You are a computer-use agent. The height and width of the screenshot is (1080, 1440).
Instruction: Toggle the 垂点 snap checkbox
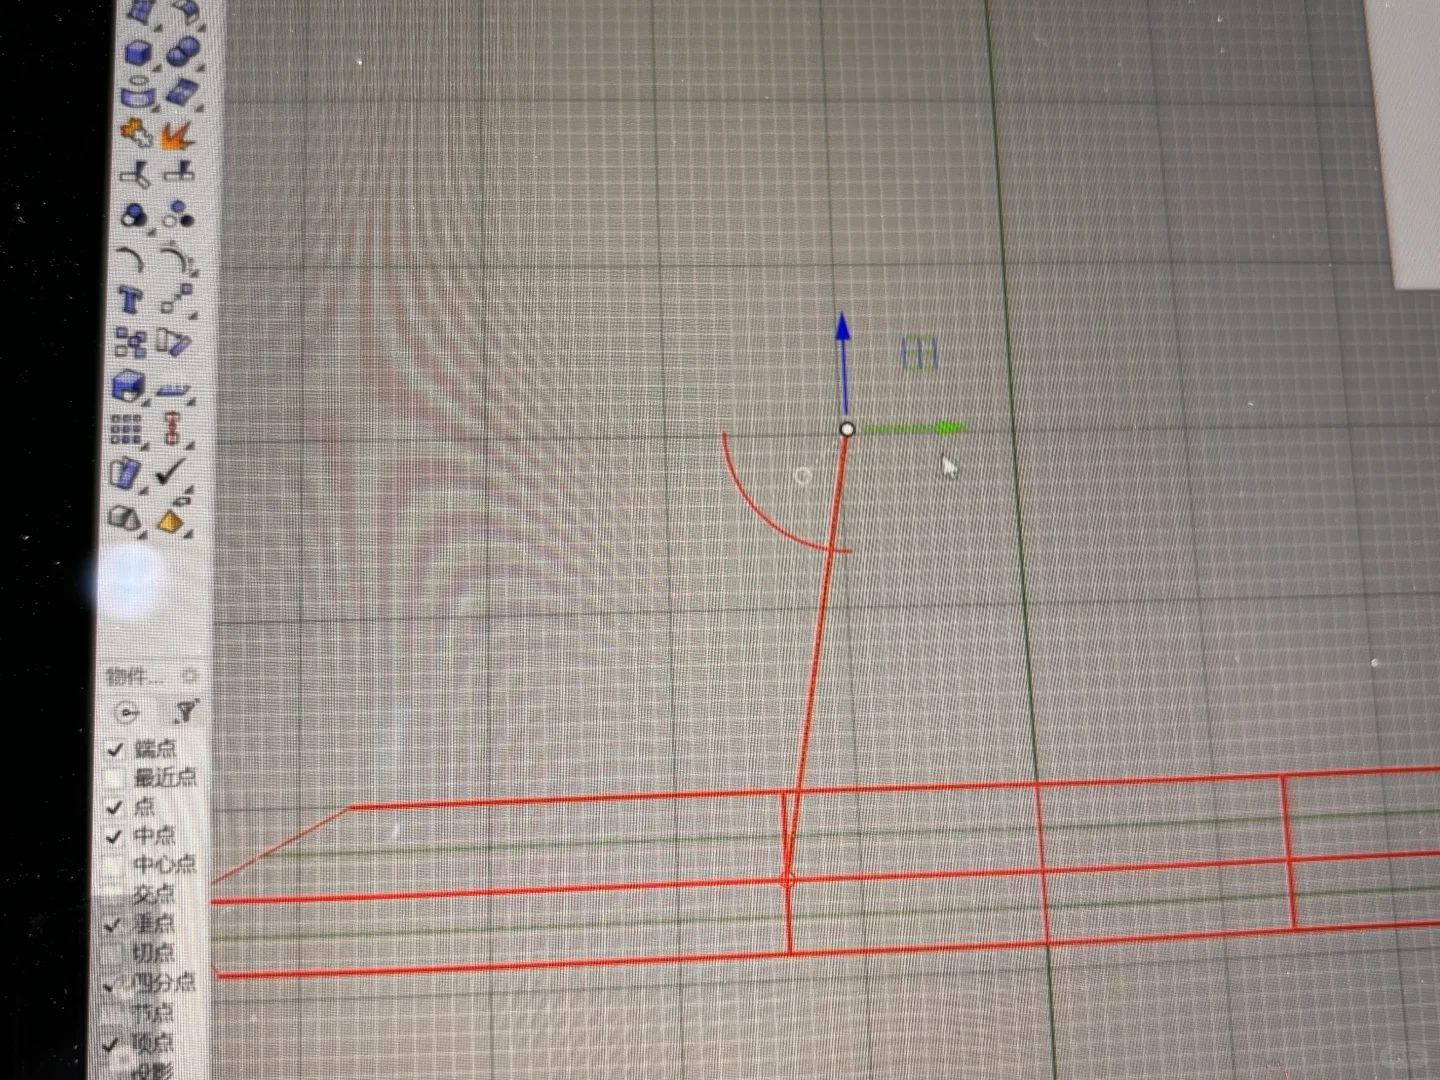coord(113,924)
